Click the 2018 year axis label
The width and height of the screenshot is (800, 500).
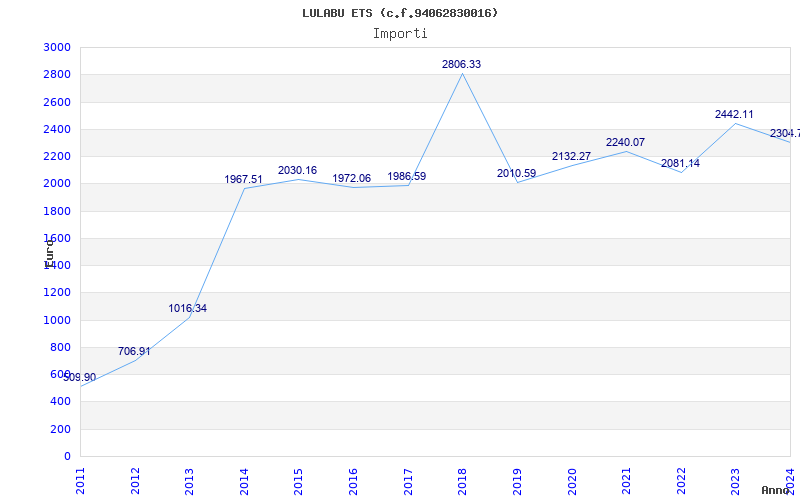point(462,481)
